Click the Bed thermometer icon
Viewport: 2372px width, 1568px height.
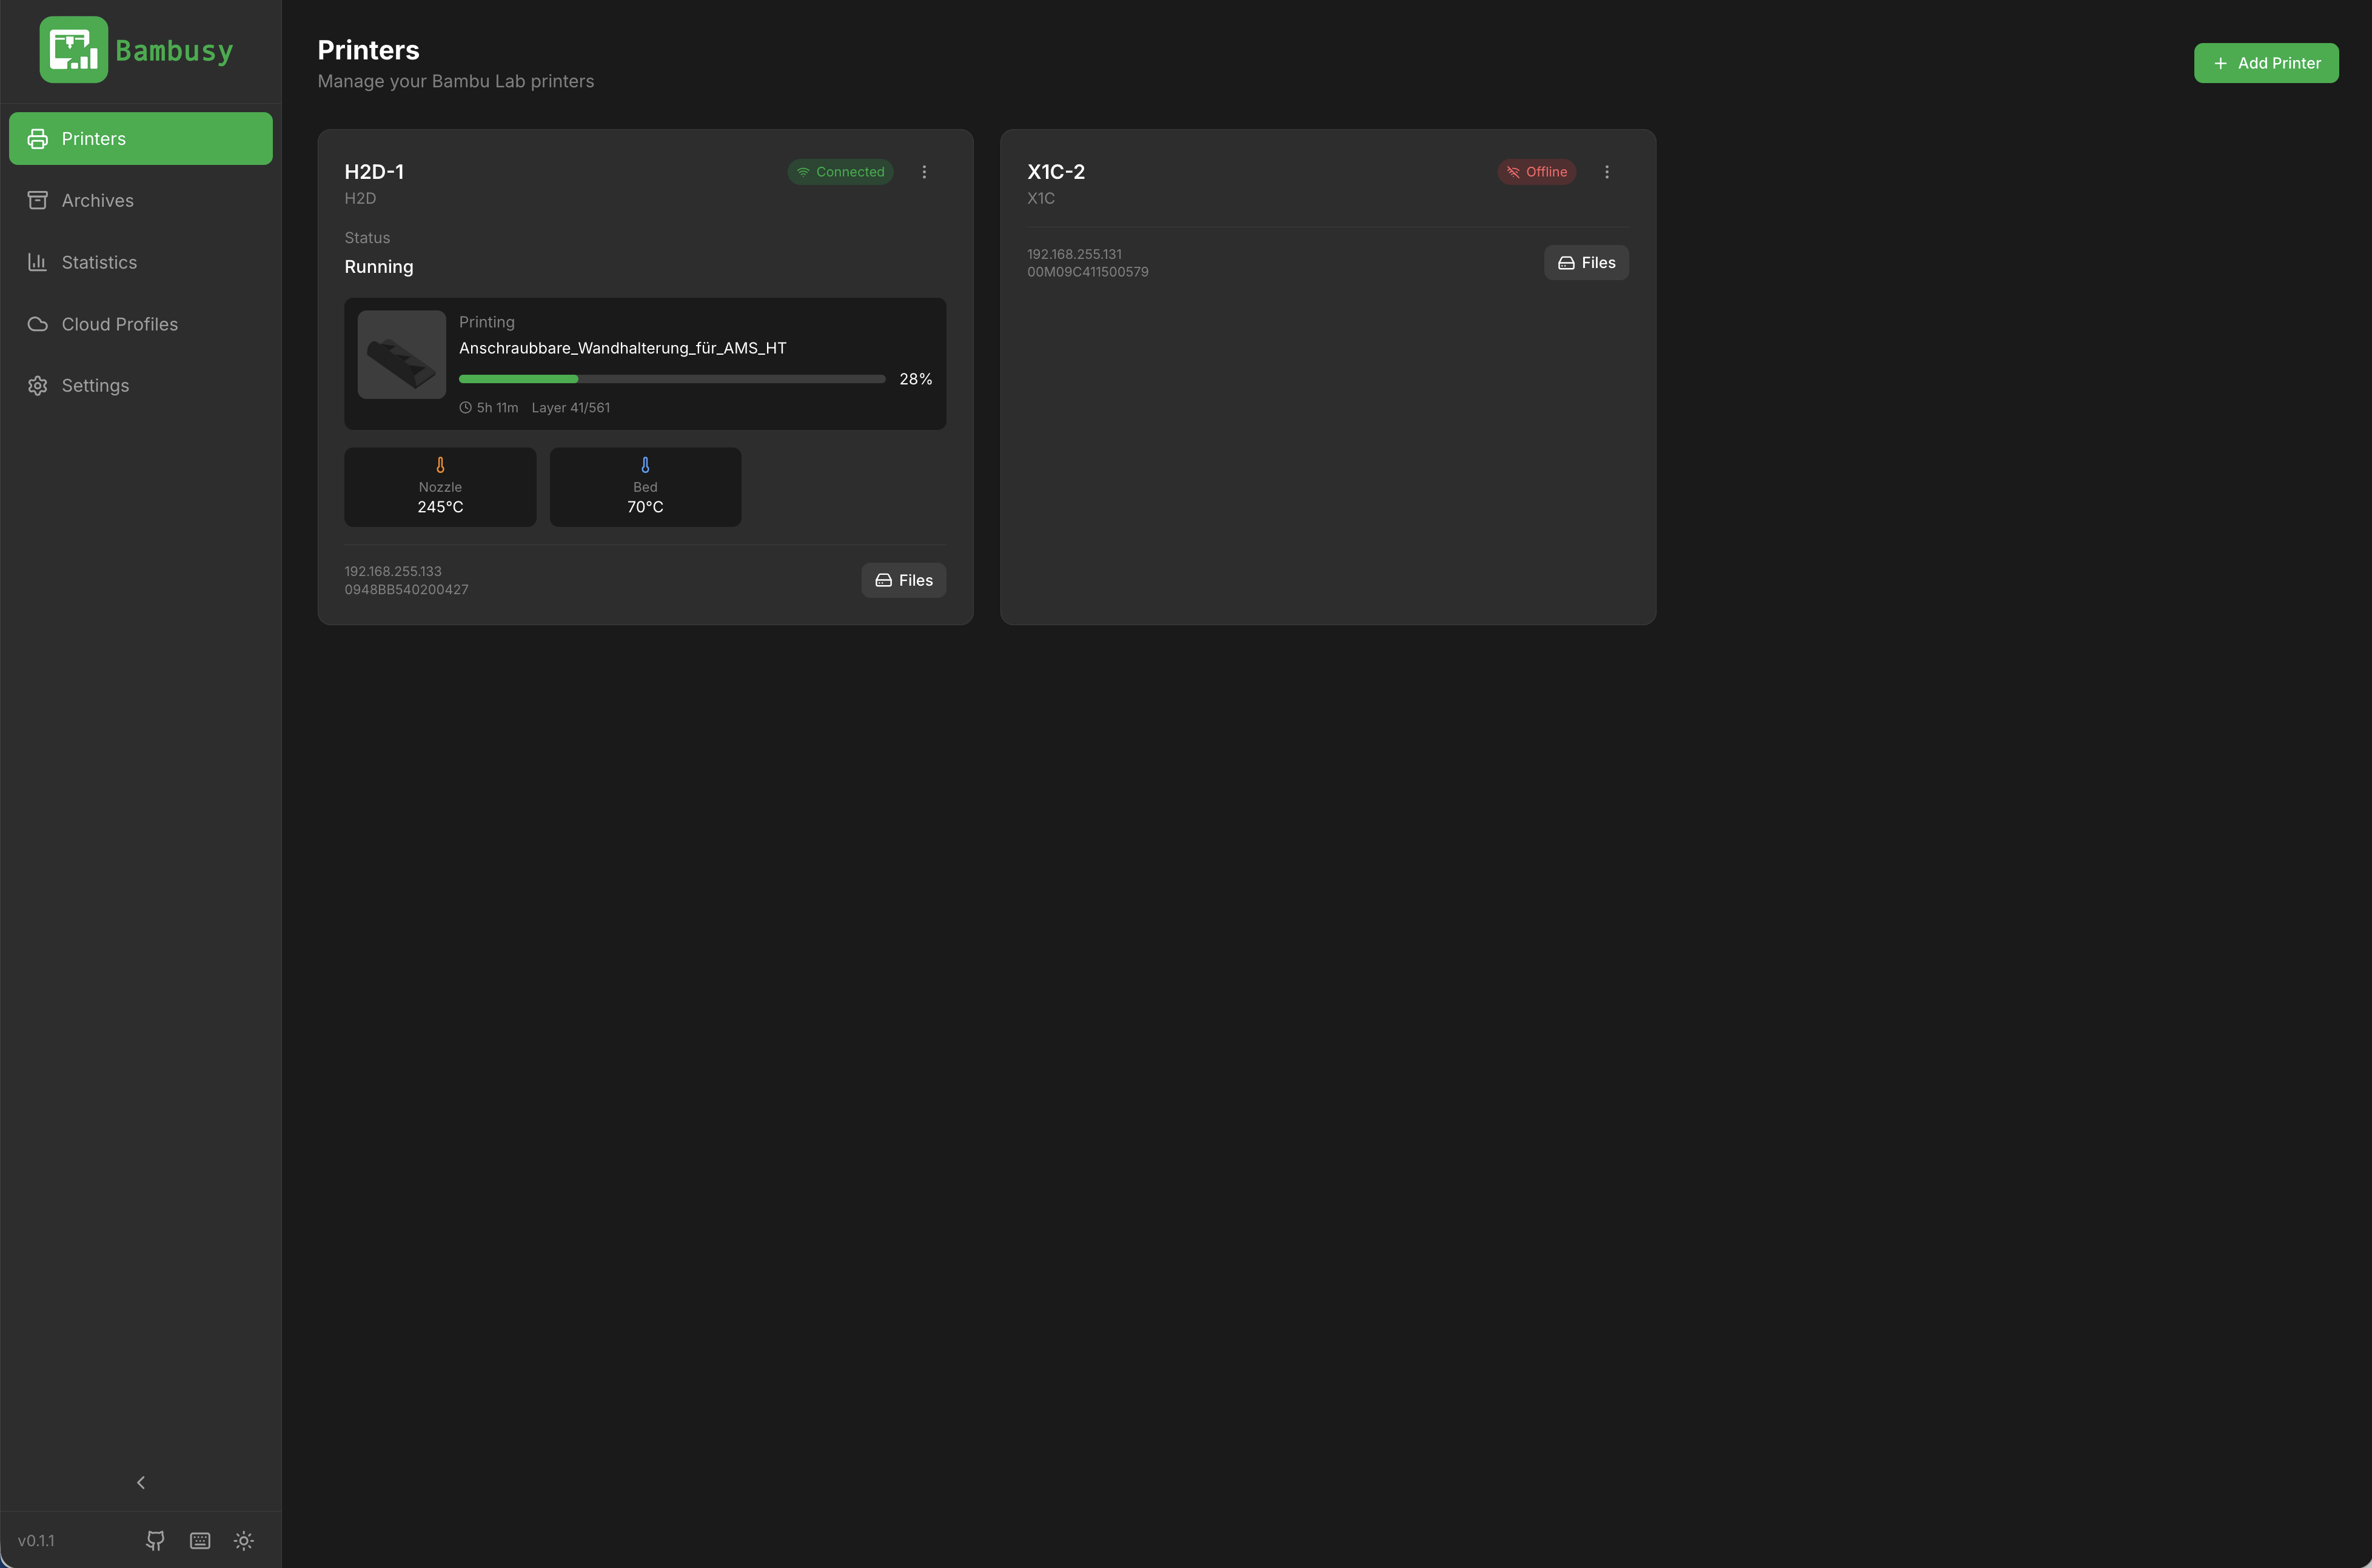[645, 465]
